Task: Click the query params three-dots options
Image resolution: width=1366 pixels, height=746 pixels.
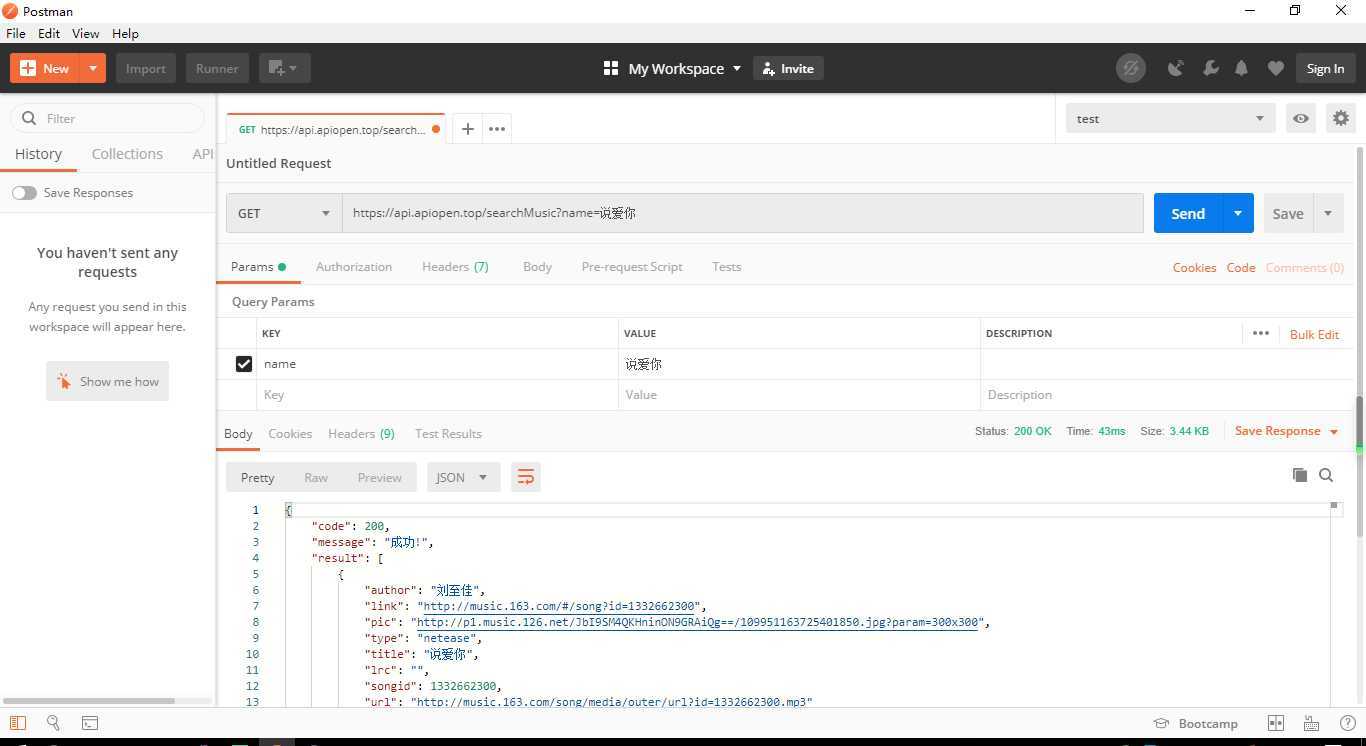Action: [x=1260, y=333]
